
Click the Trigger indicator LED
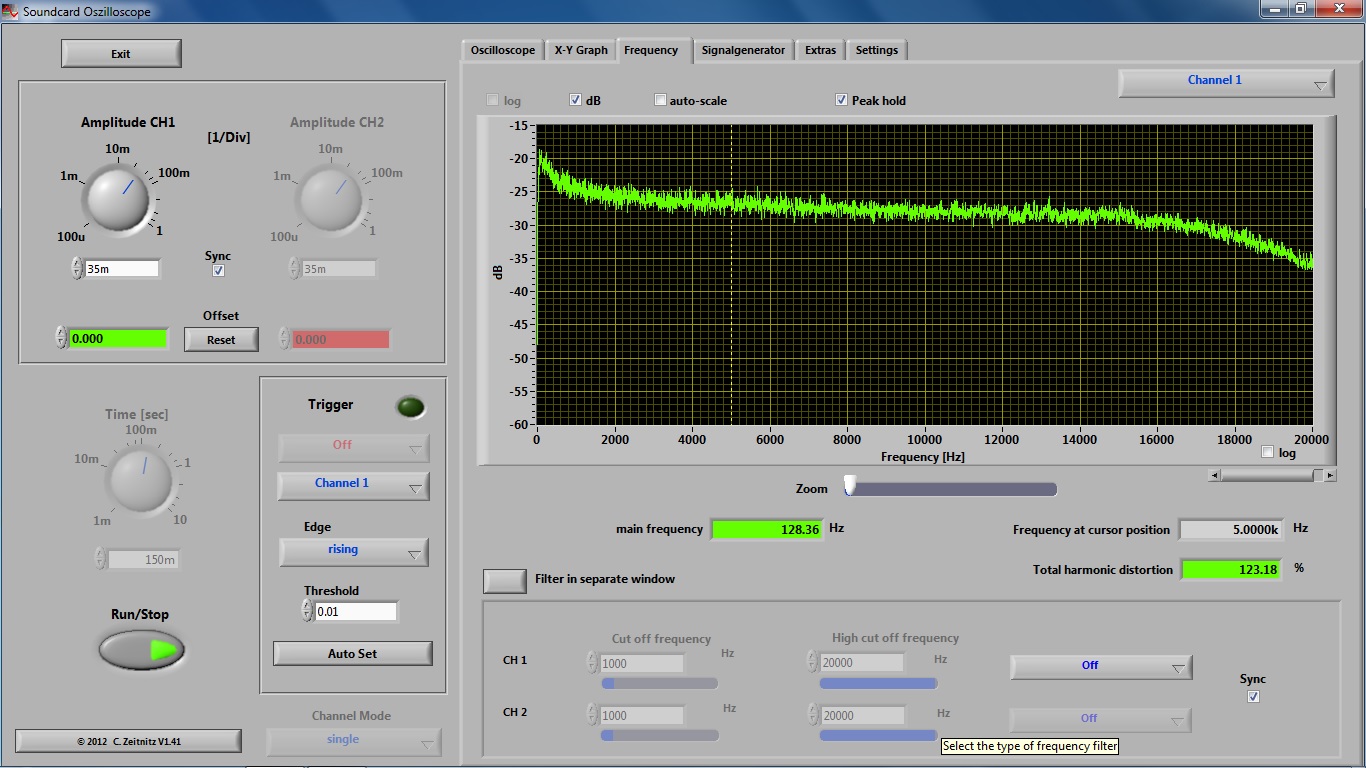coord(410,407)
